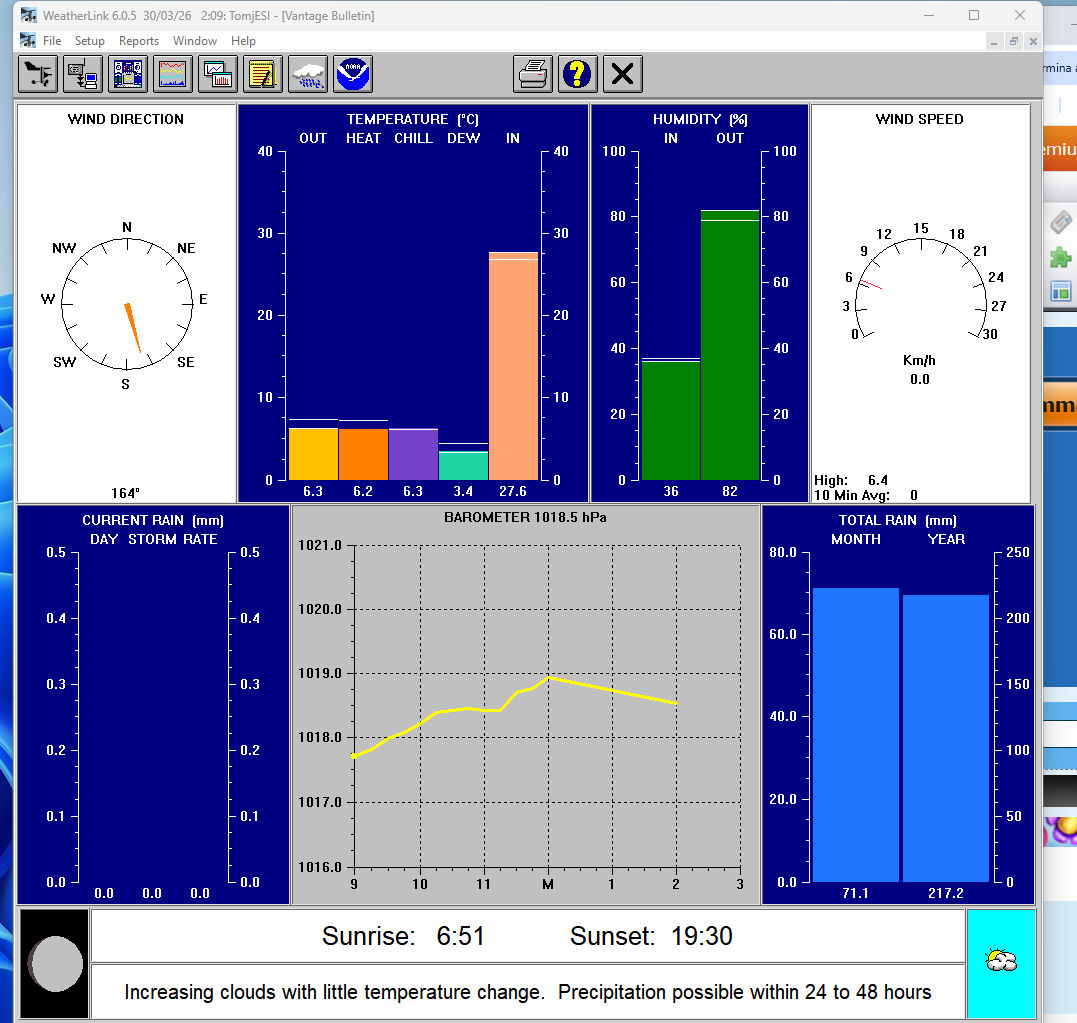
Task: Open the File menu
Action: click(x=52, y=41)
